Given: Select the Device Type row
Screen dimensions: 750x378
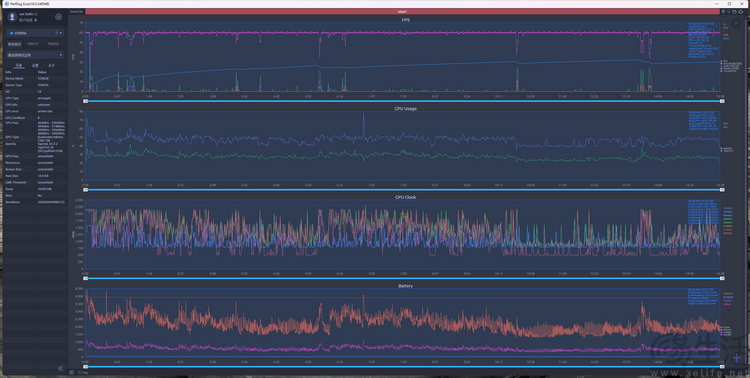Looking at the screenshot, I should click(x=35, y=85).
